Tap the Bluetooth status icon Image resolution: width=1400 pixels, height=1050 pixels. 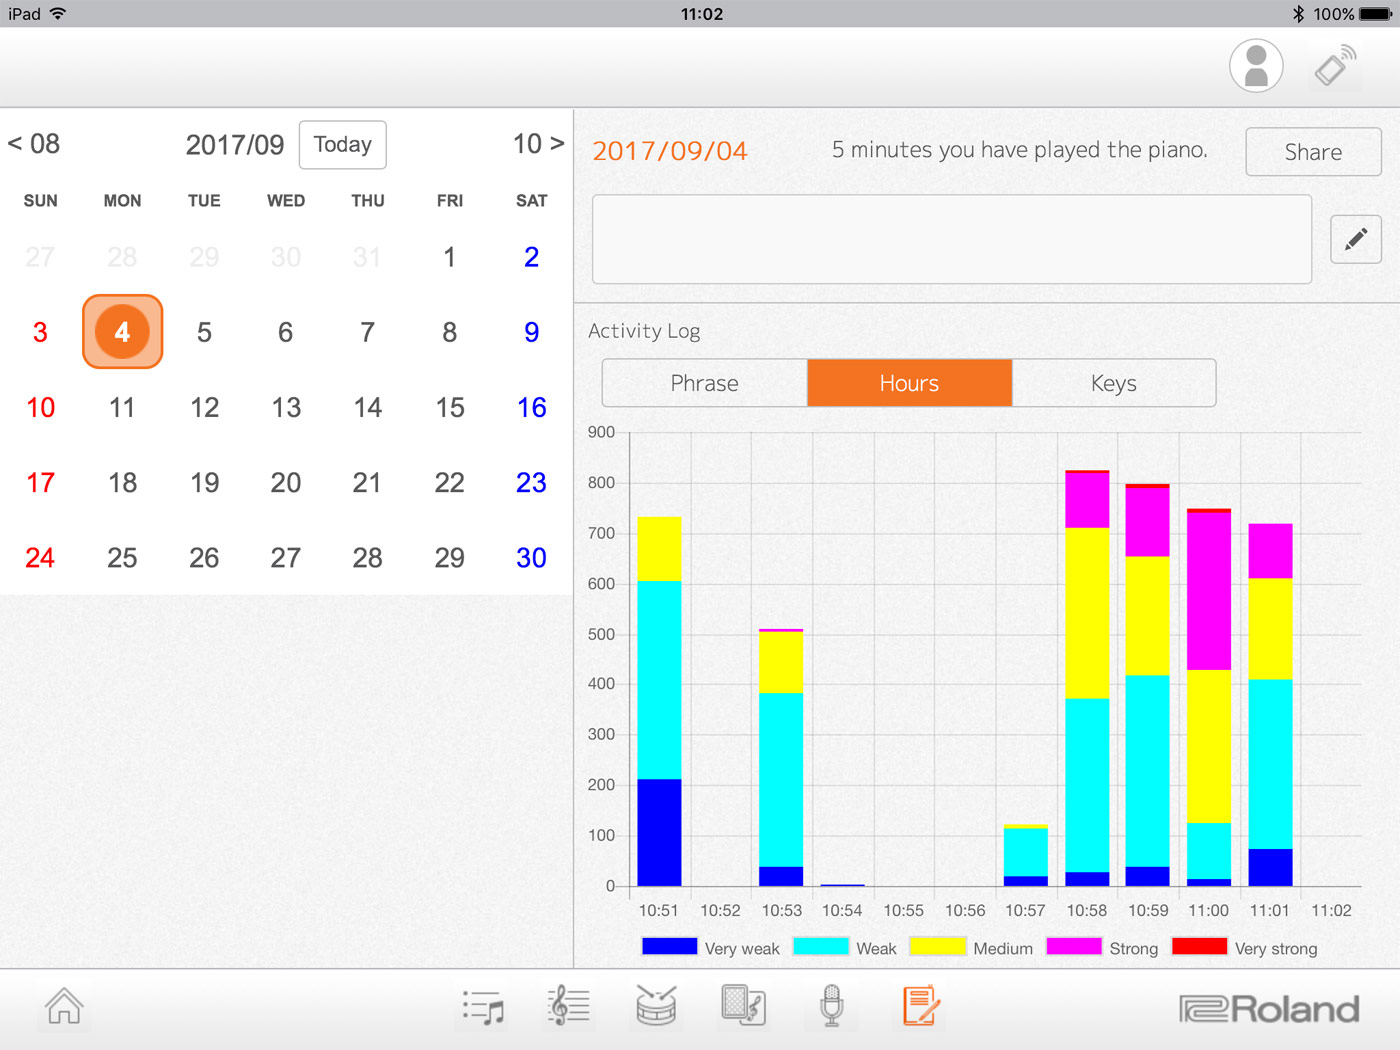[x=1298, y=14]
